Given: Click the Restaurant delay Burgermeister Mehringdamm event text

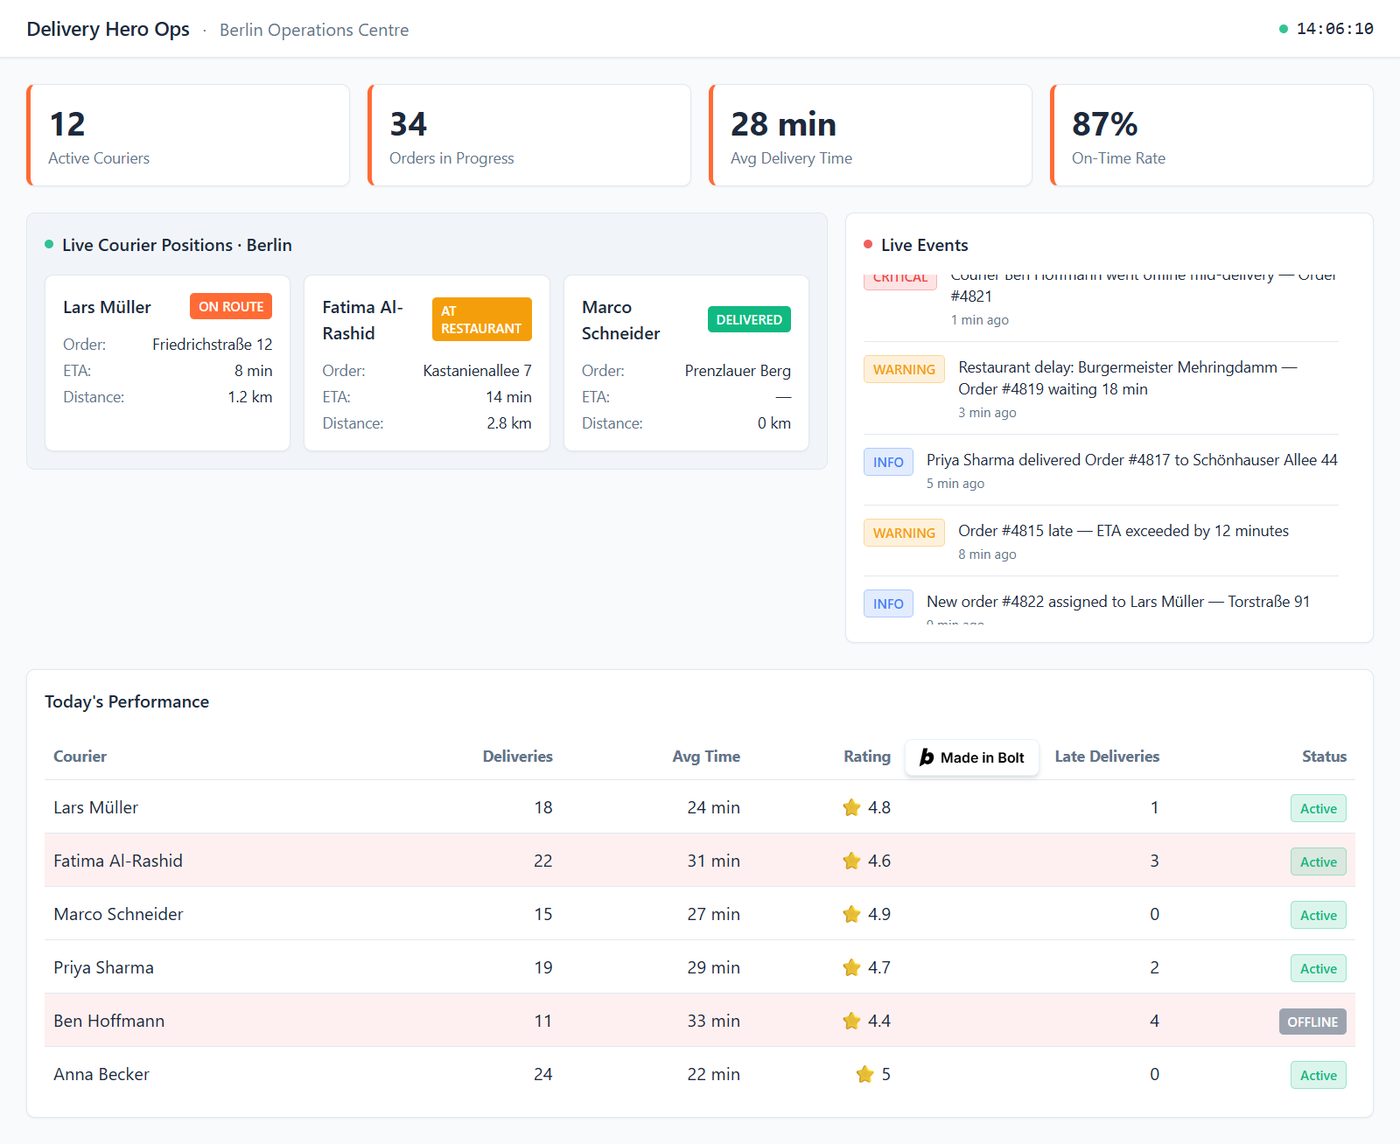Looking at the screenshot, I should [1128, 378].
